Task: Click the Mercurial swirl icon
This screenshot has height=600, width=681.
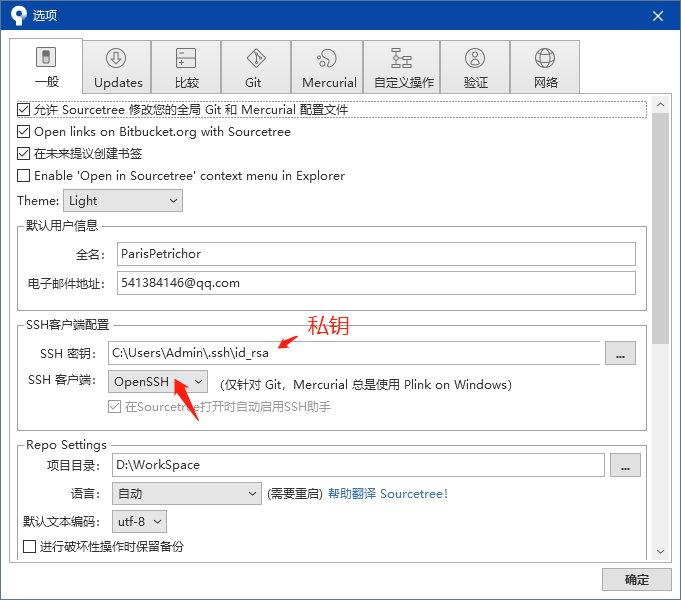Action: point(327,58)
